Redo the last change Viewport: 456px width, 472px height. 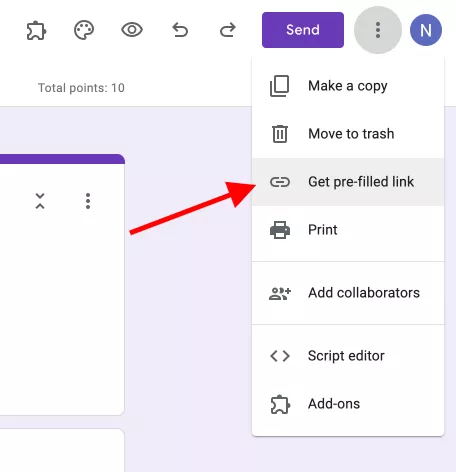click(228, 30)
